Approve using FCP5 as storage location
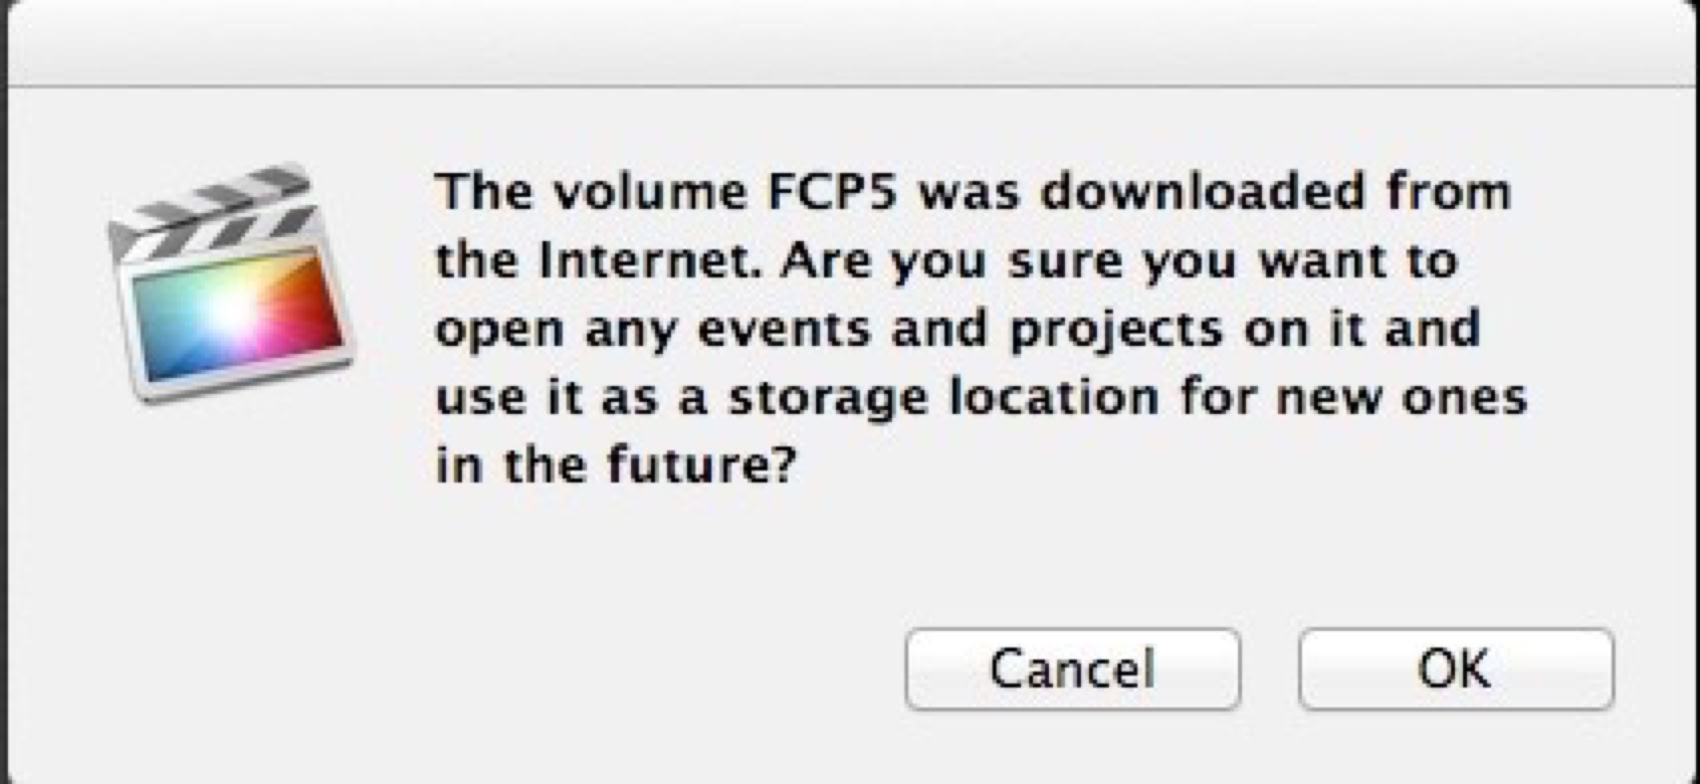This screenshot has width=1700, height=784. point(1455,668)
